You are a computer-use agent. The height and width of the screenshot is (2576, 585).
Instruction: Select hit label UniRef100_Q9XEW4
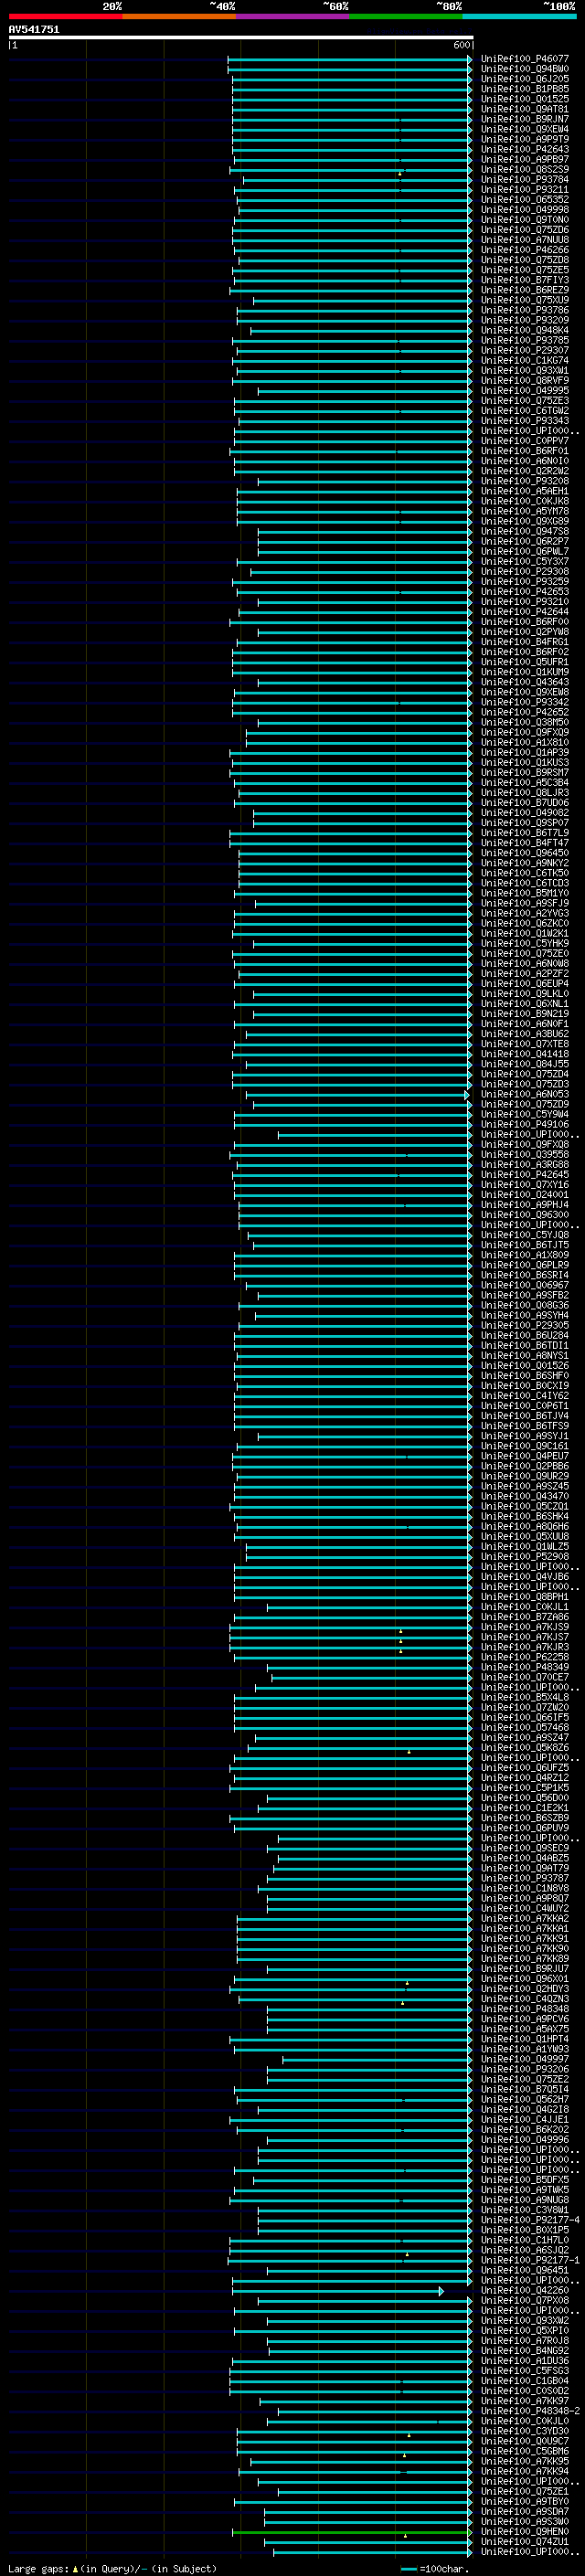point(525,129)
